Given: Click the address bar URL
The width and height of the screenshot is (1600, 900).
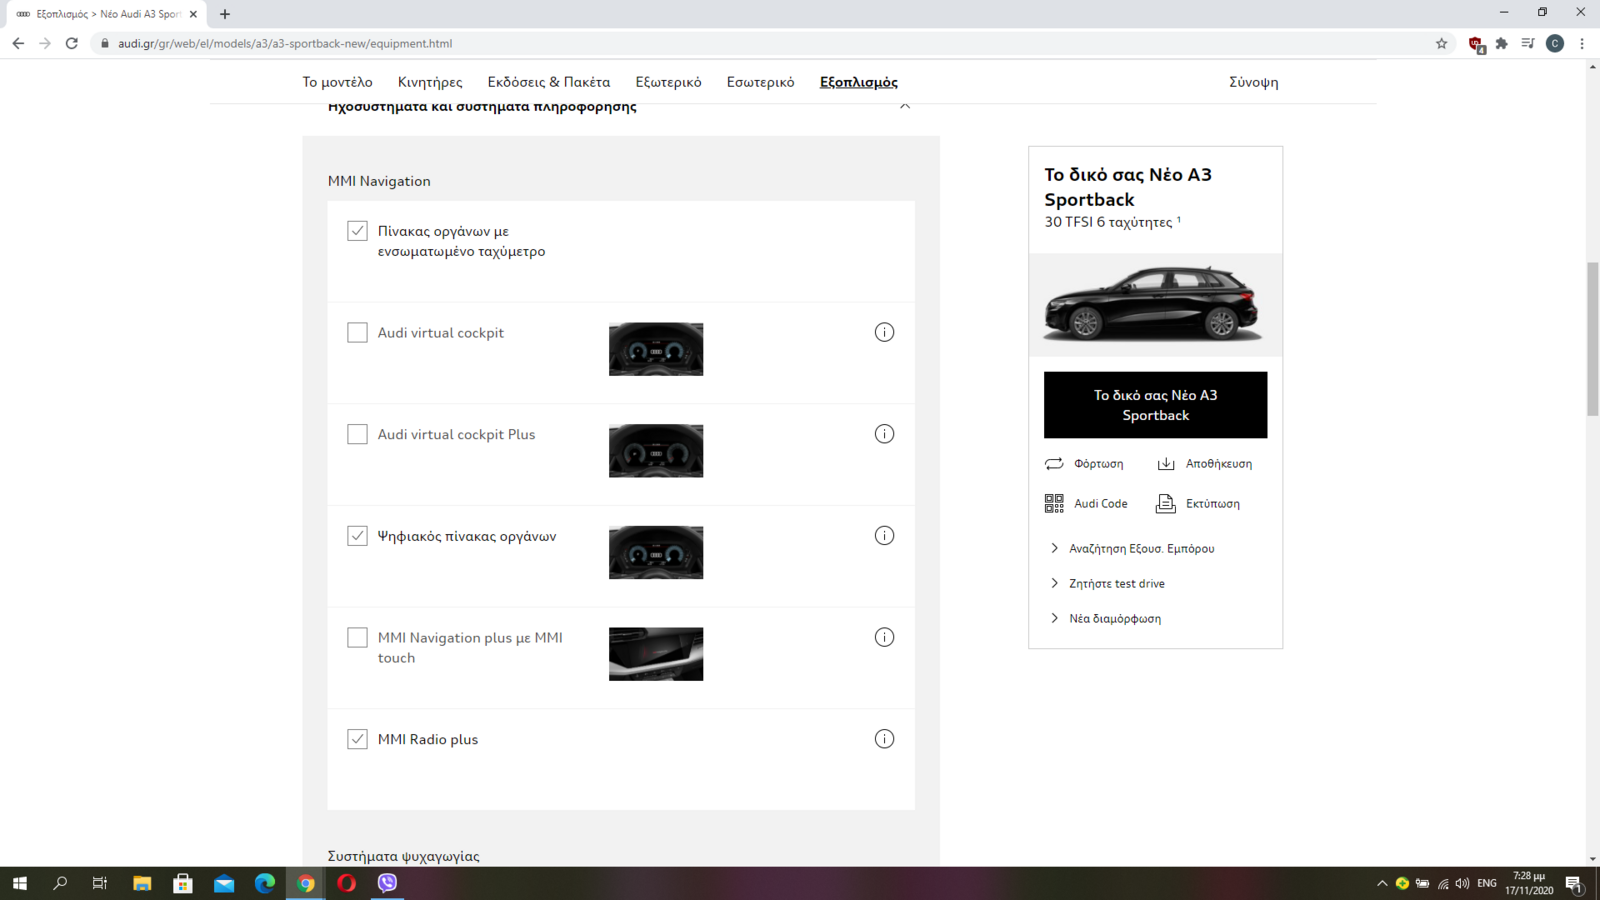Looking at the screenshot, I should 285,43.
